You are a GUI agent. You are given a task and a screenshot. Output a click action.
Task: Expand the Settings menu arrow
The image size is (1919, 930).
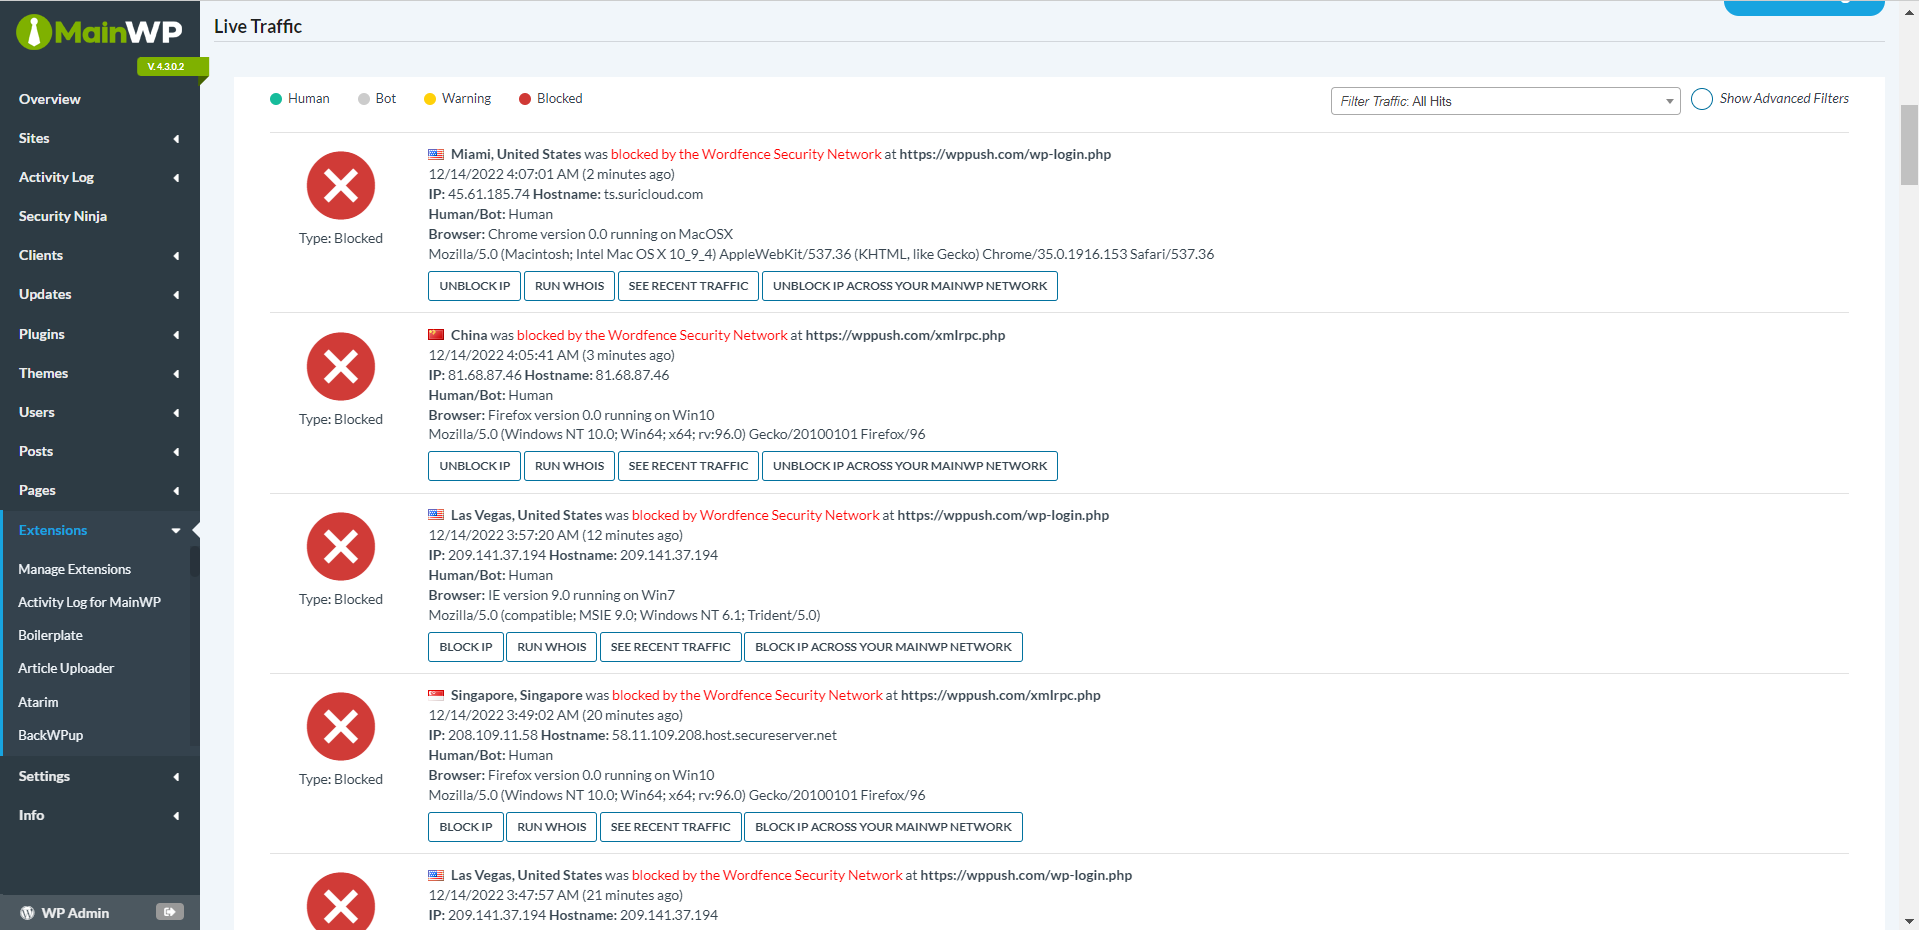click(x=176, y=777)
